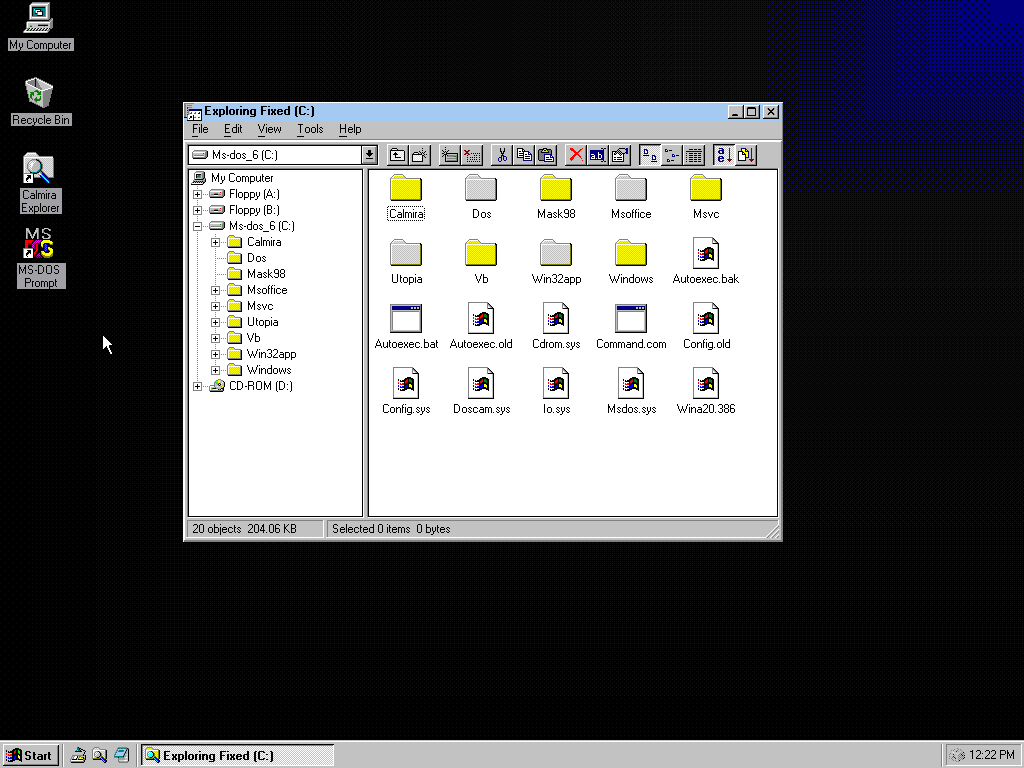Switch to Details list view
The image size is (1024, 768).
(694, 155)
